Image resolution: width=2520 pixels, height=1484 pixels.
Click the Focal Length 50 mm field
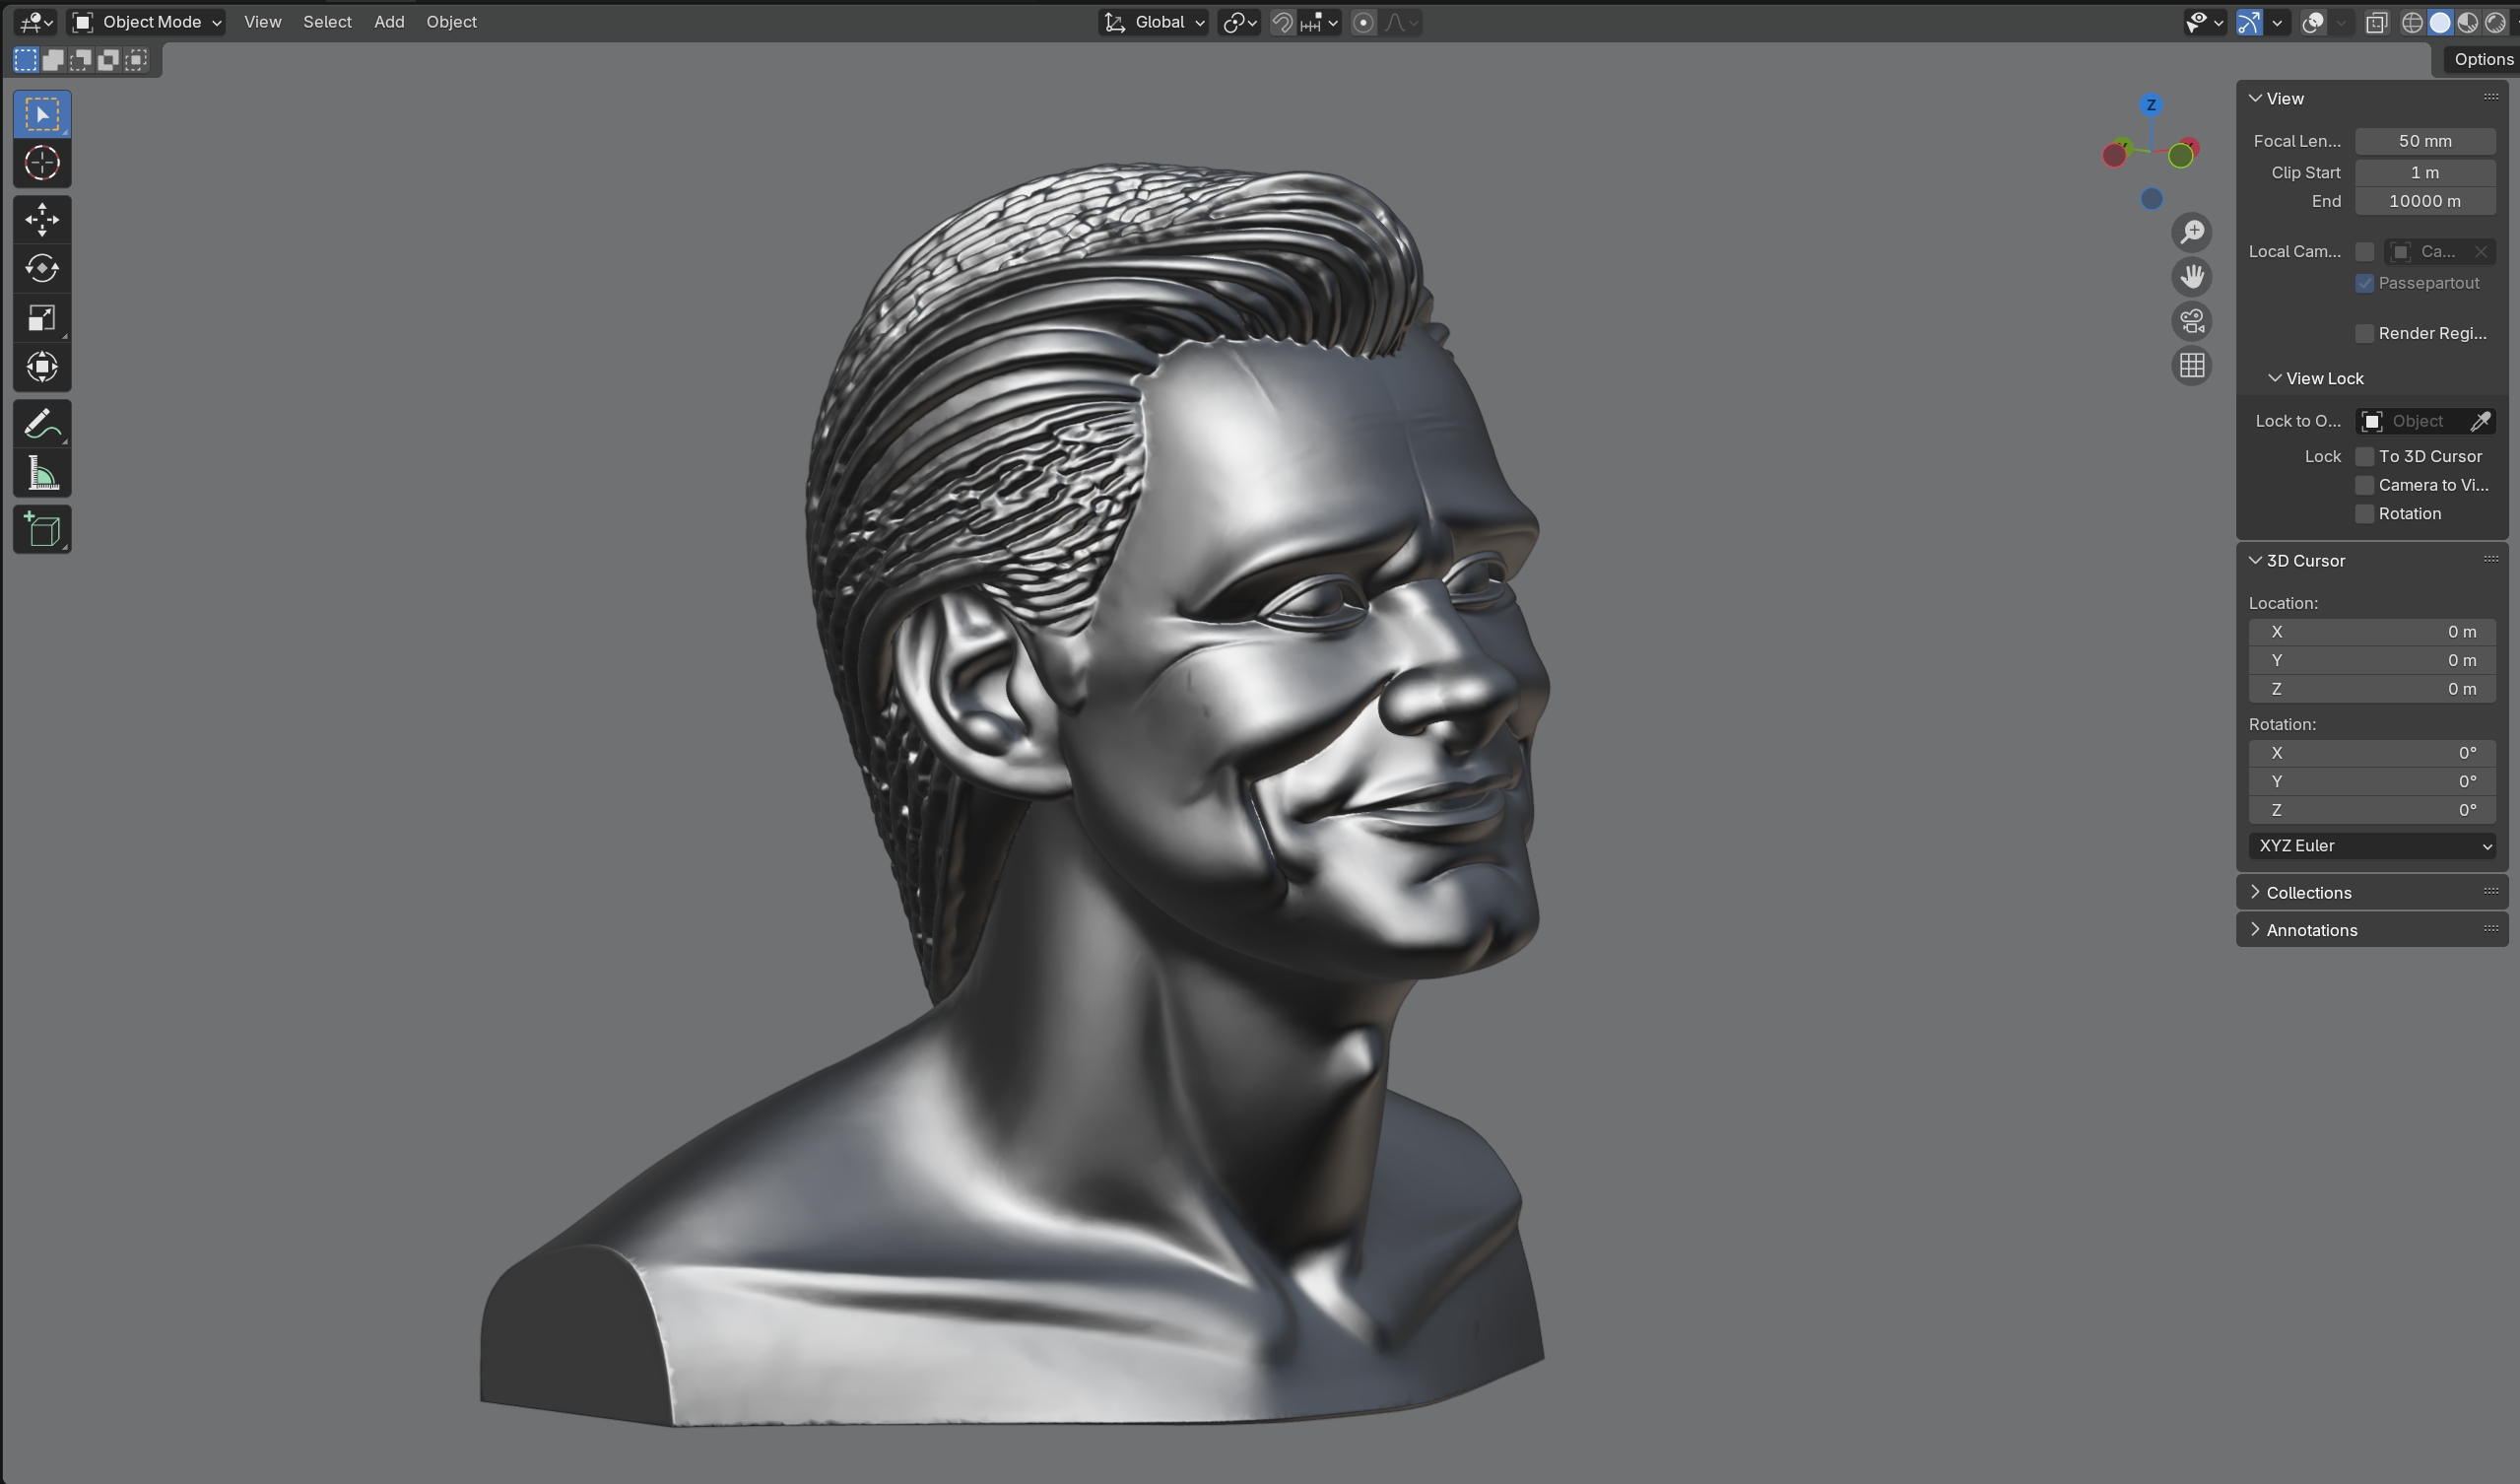(x=2424, y=142)
